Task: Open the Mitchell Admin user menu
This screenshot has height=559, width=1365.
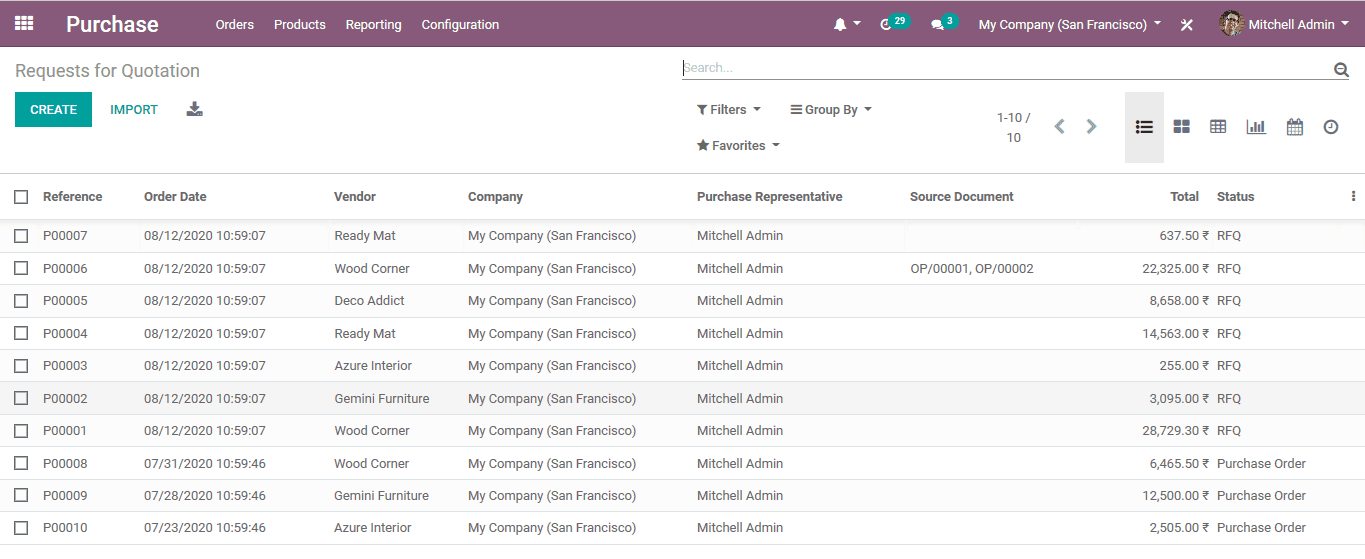Action: click(x=1284, y=24)
